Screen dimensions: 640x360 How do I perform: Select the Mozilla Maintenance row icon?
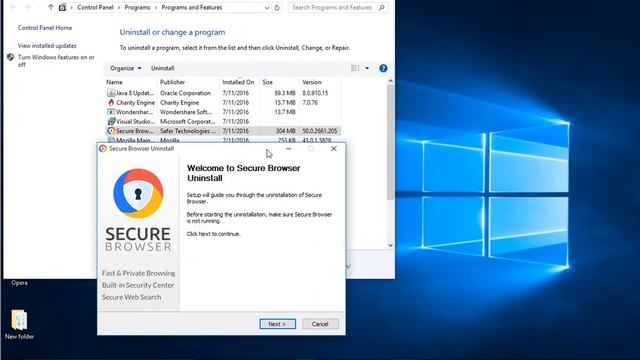coord(111,140)
